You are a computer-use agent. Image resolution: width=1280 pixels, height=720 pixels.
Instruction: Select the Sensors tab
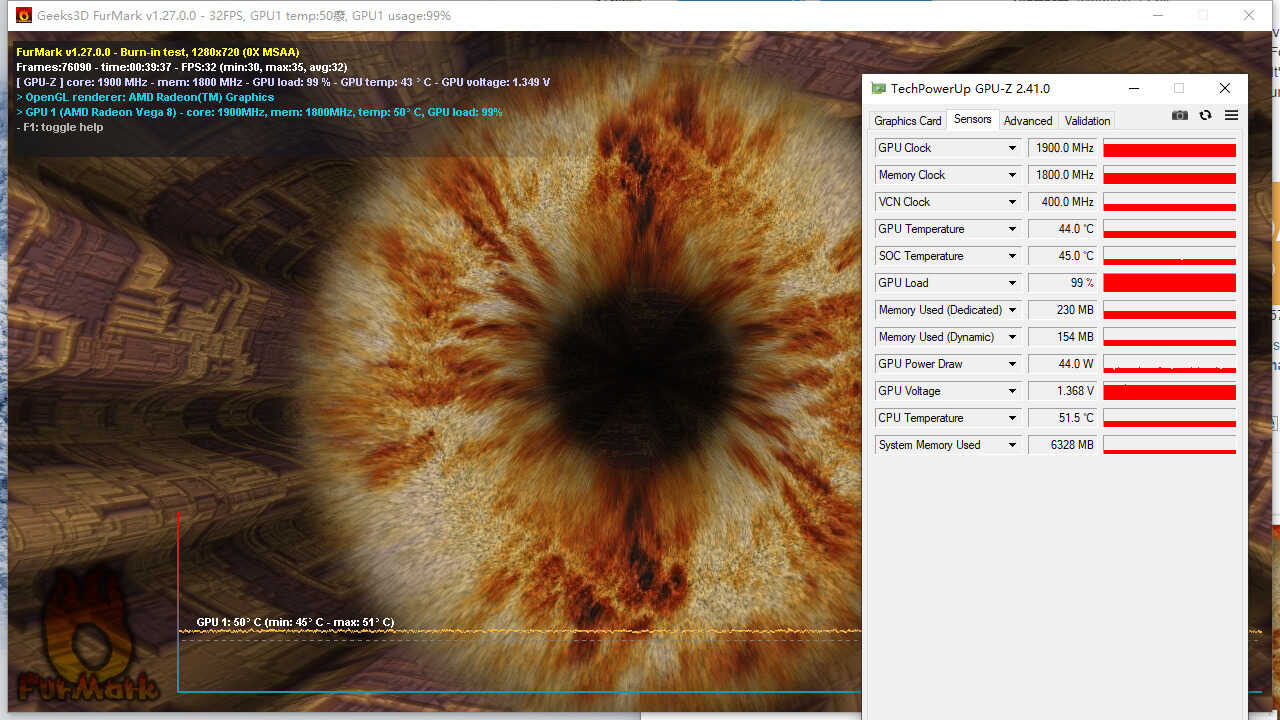[972, 119]
